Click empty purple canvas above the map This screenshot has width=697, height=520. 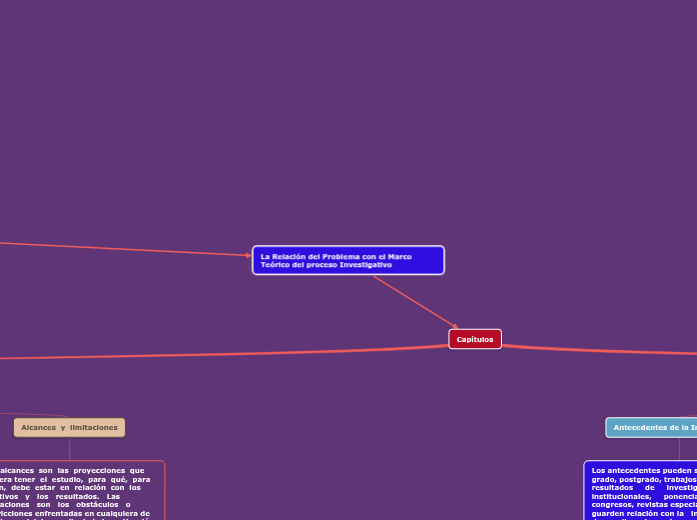(350, 100)
